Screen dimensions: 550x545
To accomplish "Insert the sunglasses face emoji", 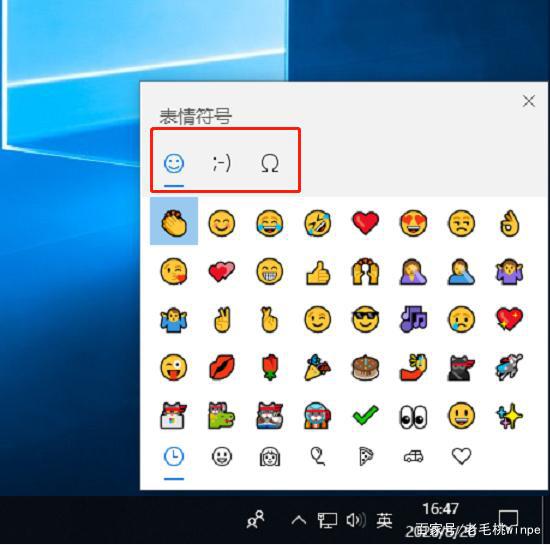I will pos(365,319).
